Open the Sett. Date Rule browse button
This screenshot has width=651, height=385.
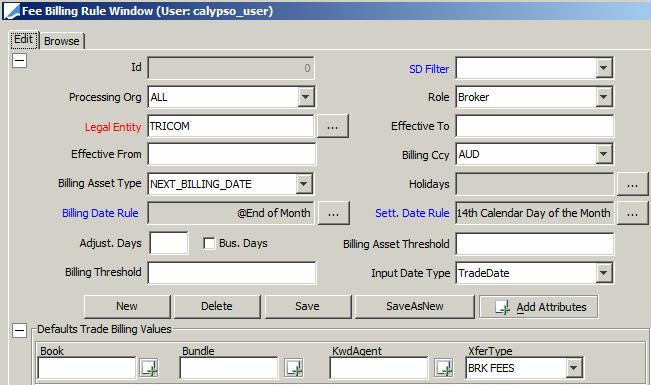point(632,213)
